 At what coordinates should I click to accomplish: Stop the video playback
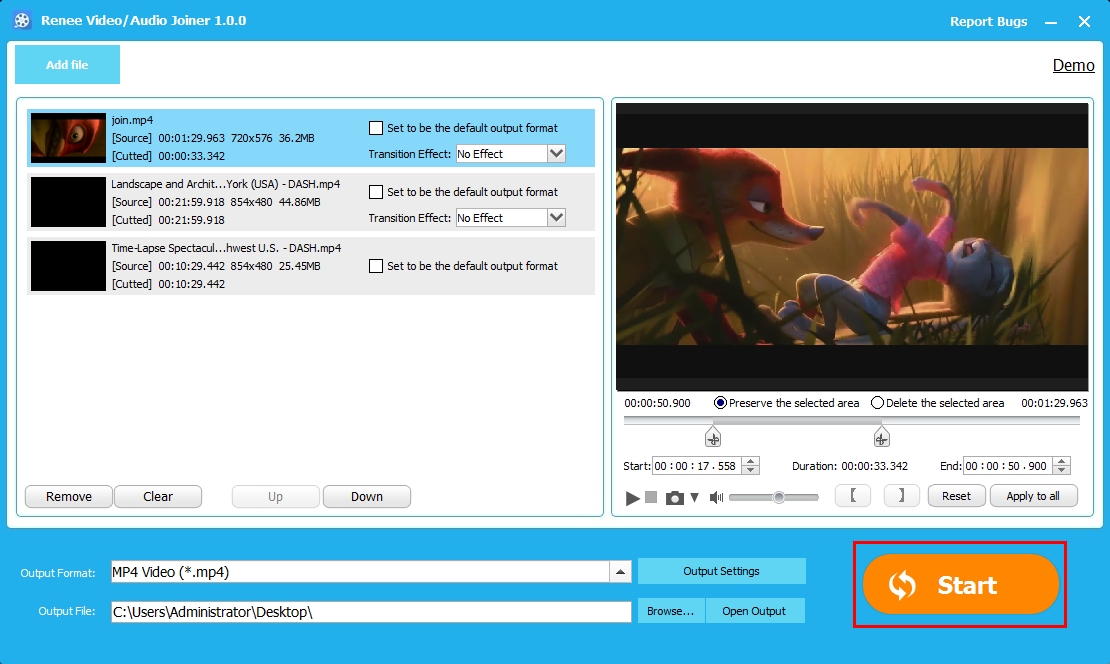tap(651, 497)
